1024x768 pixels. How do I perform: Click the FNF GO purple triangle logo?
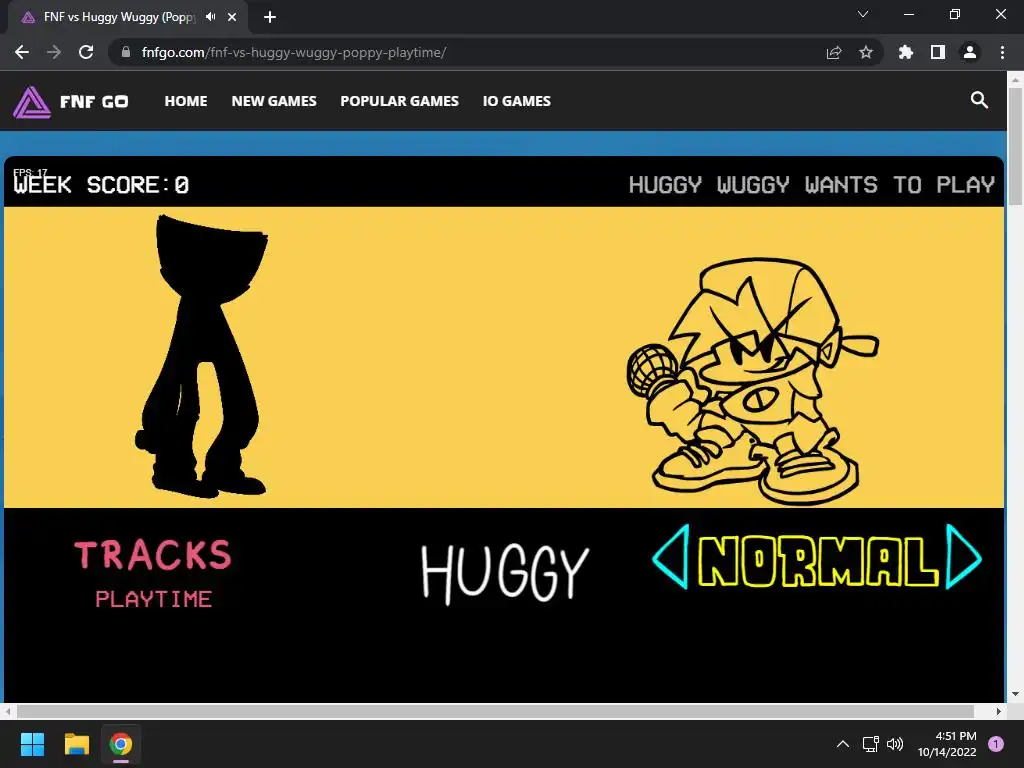pos(31,102)
